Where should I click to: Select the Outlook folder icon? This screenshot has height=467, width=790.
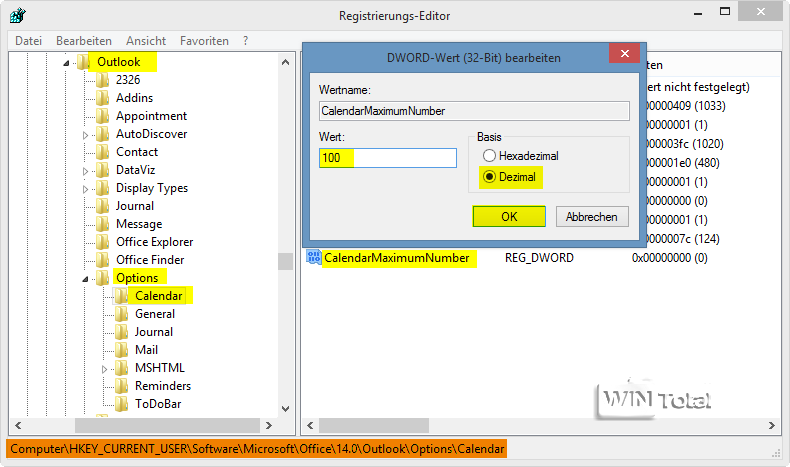[84, 62]
